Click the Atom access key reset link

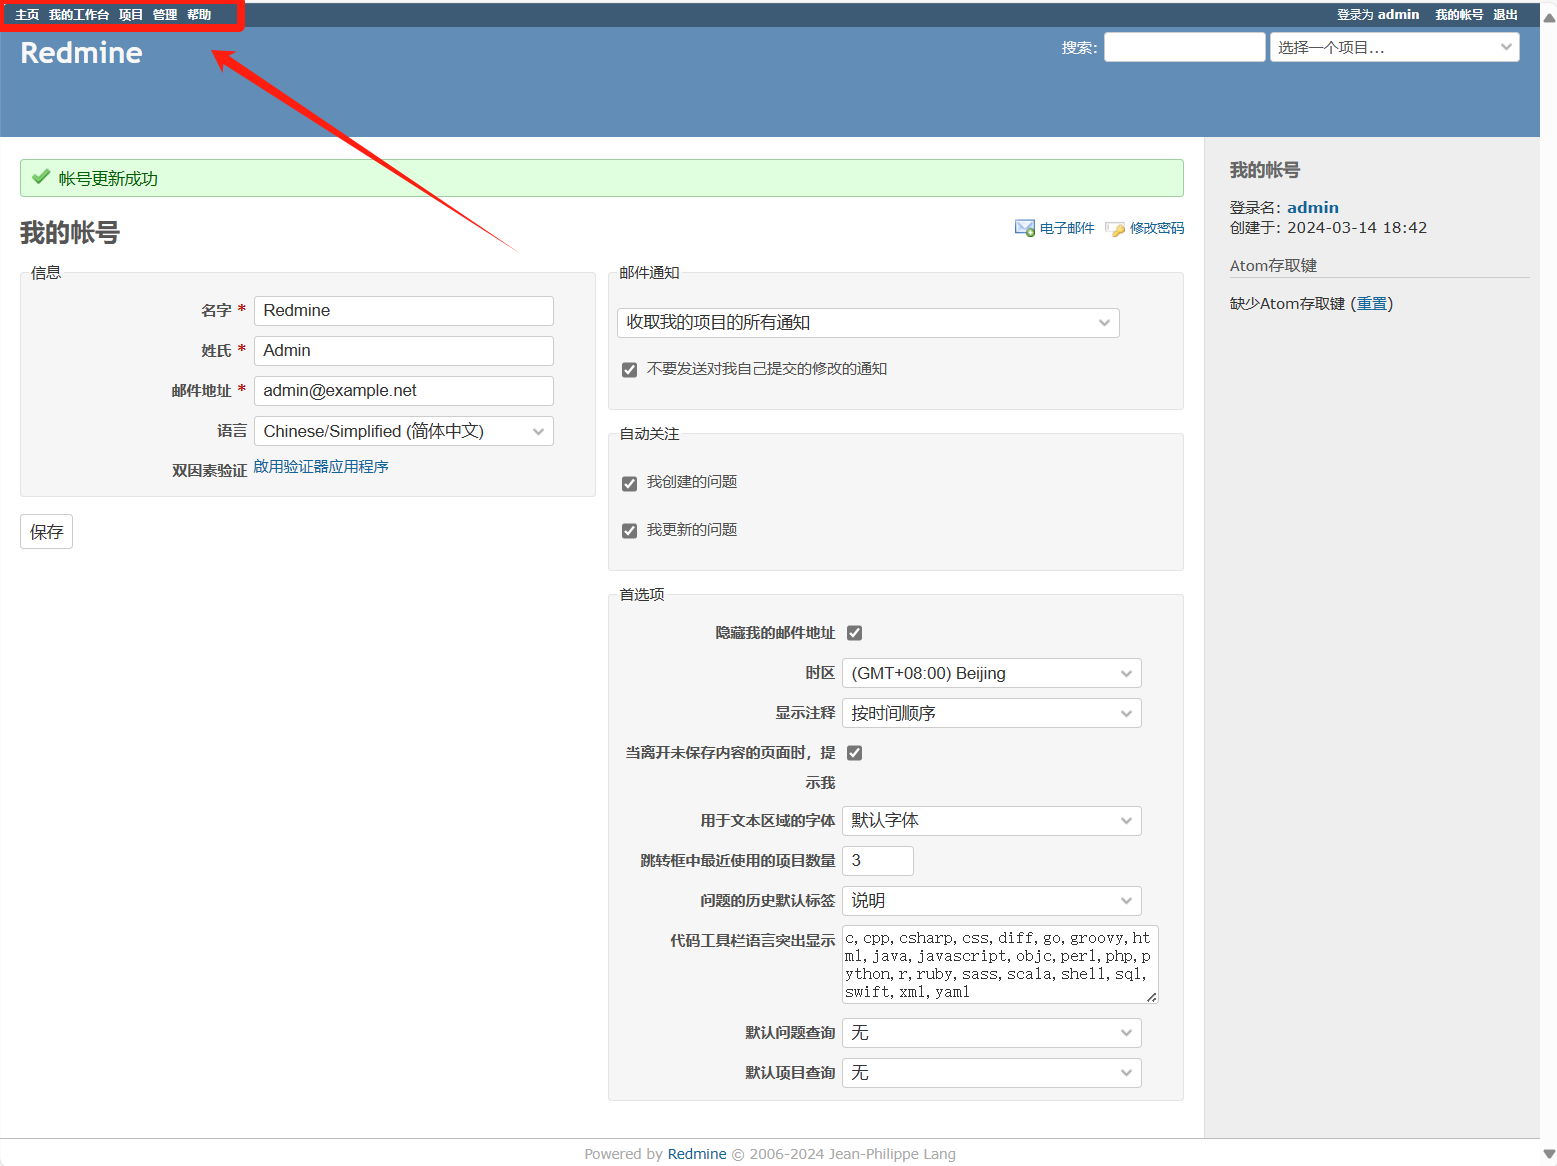pos(1371,304)
